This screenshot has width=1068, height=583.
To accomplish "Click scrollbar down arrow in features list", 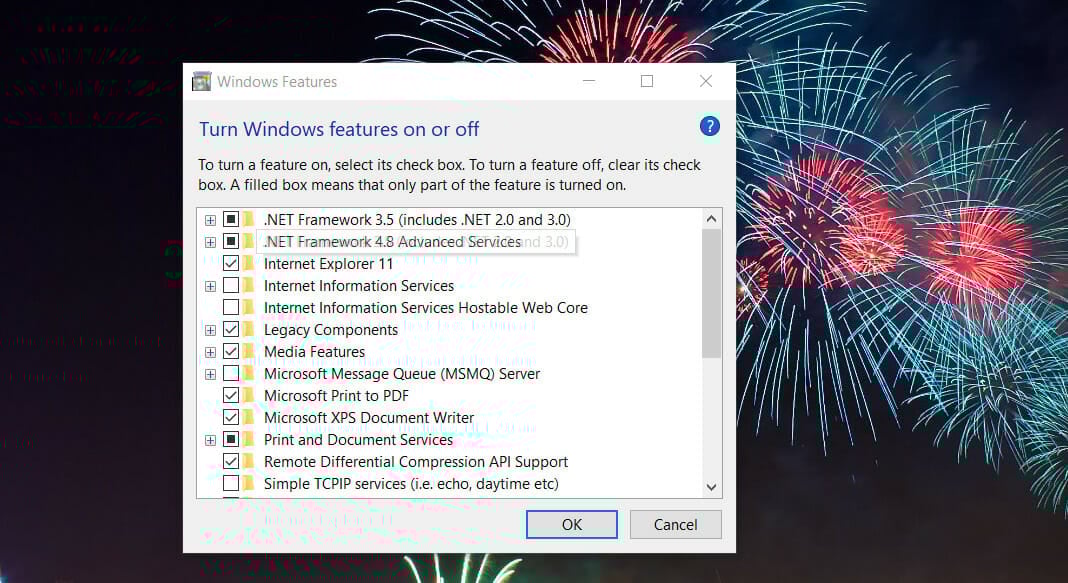I will 711,487.
